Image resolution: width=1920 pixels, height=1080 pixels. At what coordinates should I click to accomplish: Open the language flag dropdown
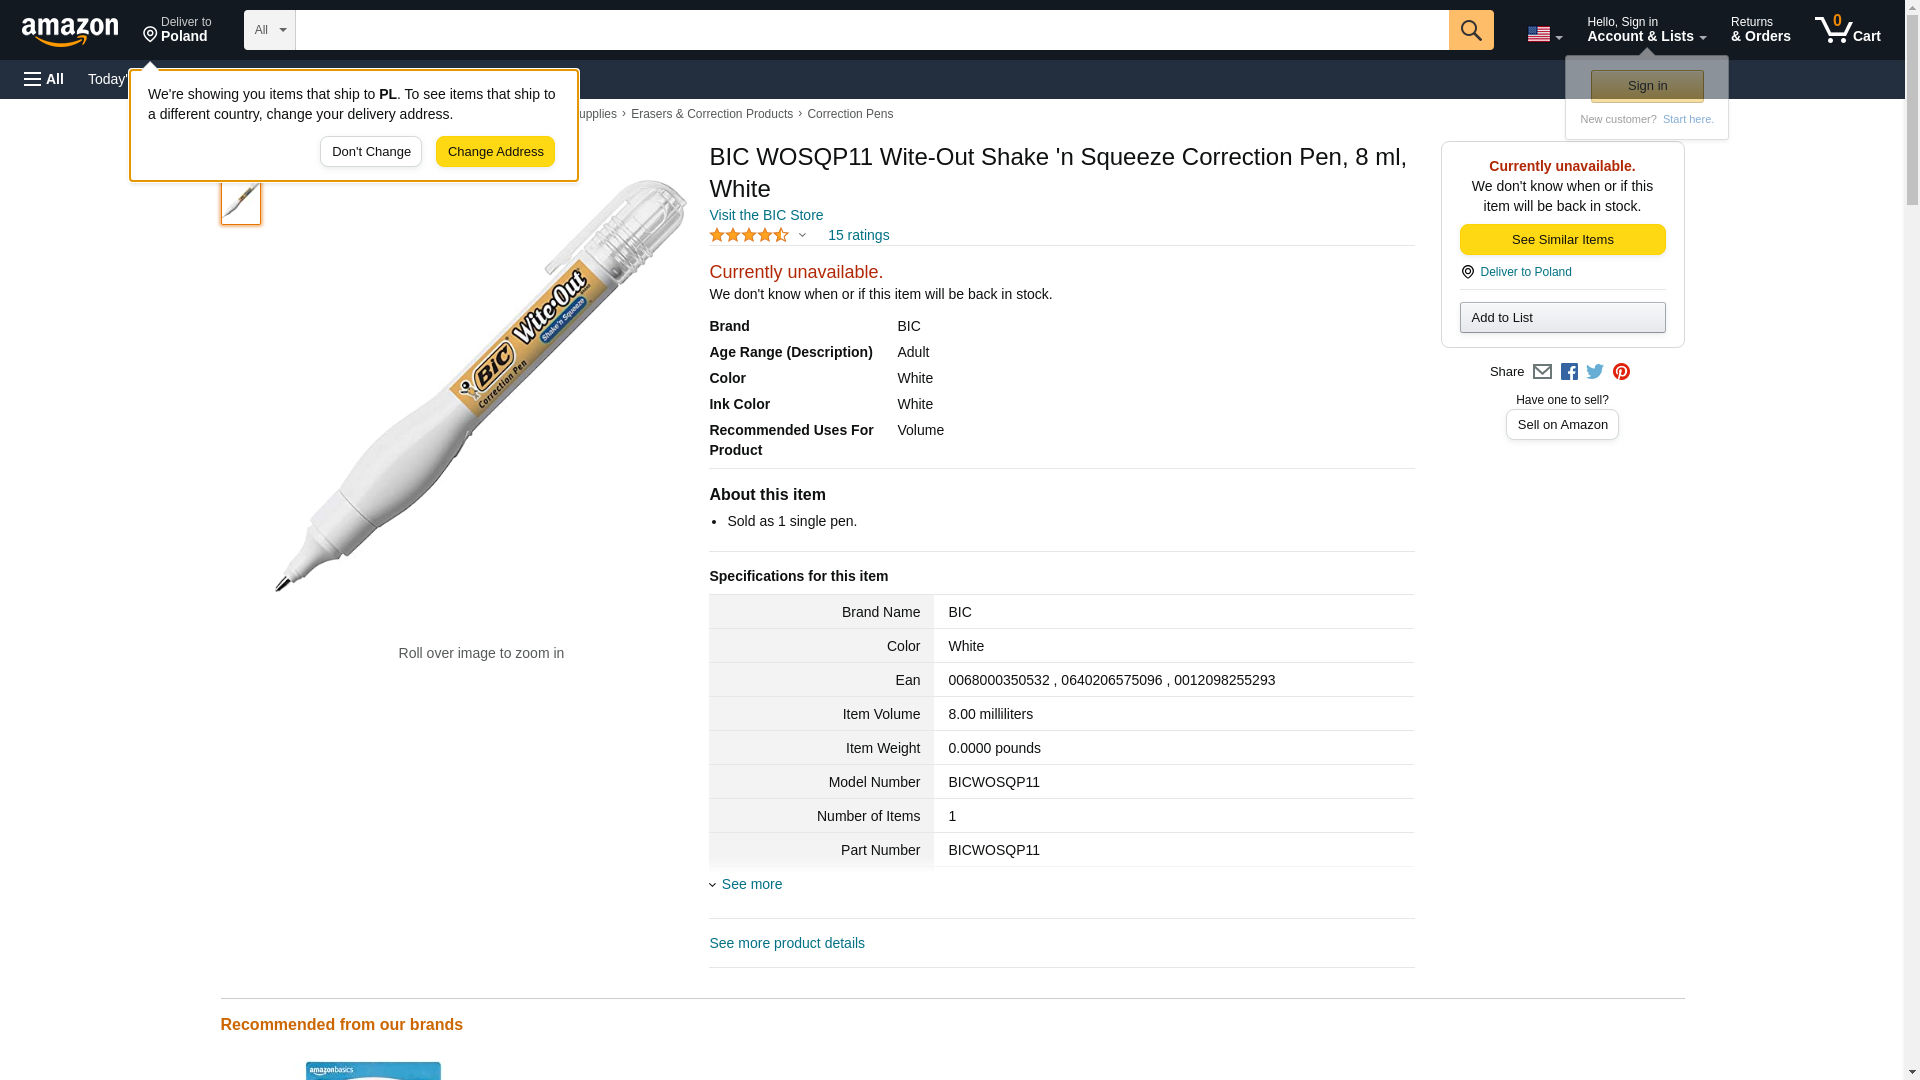pyautogui.click(x=1544, y=34)
